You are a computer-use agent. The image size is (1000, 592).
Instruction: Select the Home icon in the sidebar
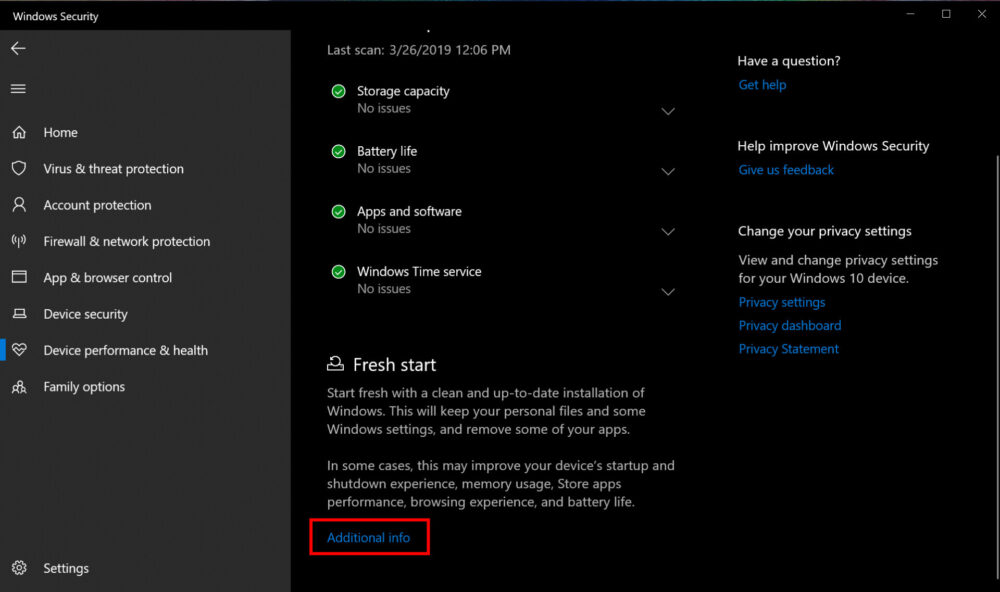click(19, 132)
